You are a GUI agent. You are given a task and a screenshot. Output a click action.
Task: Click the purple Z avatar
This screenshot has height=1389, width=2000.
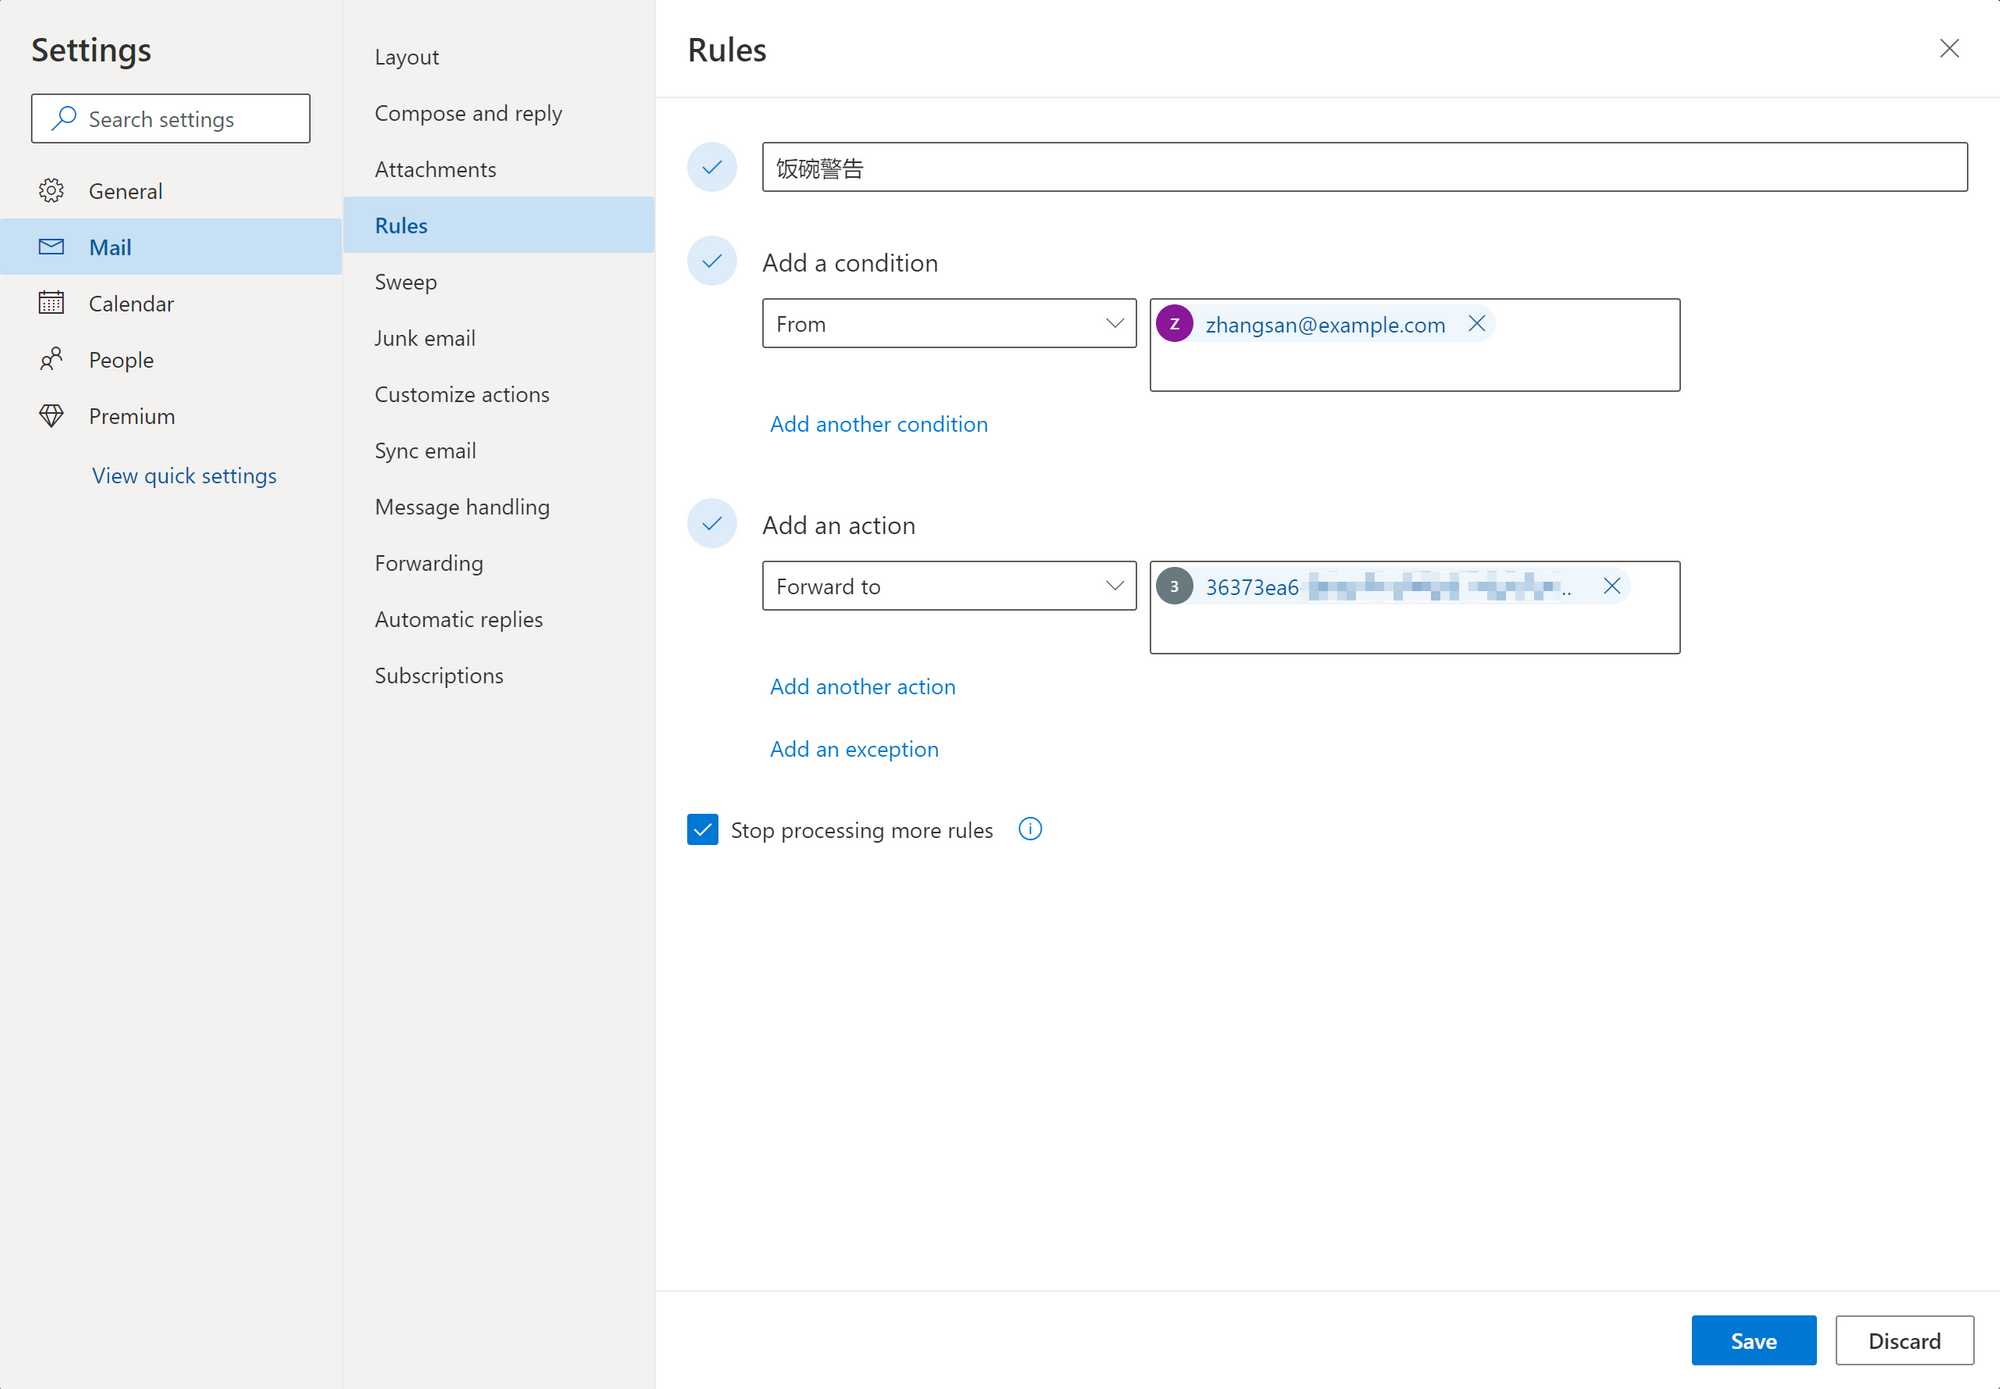1175,323
